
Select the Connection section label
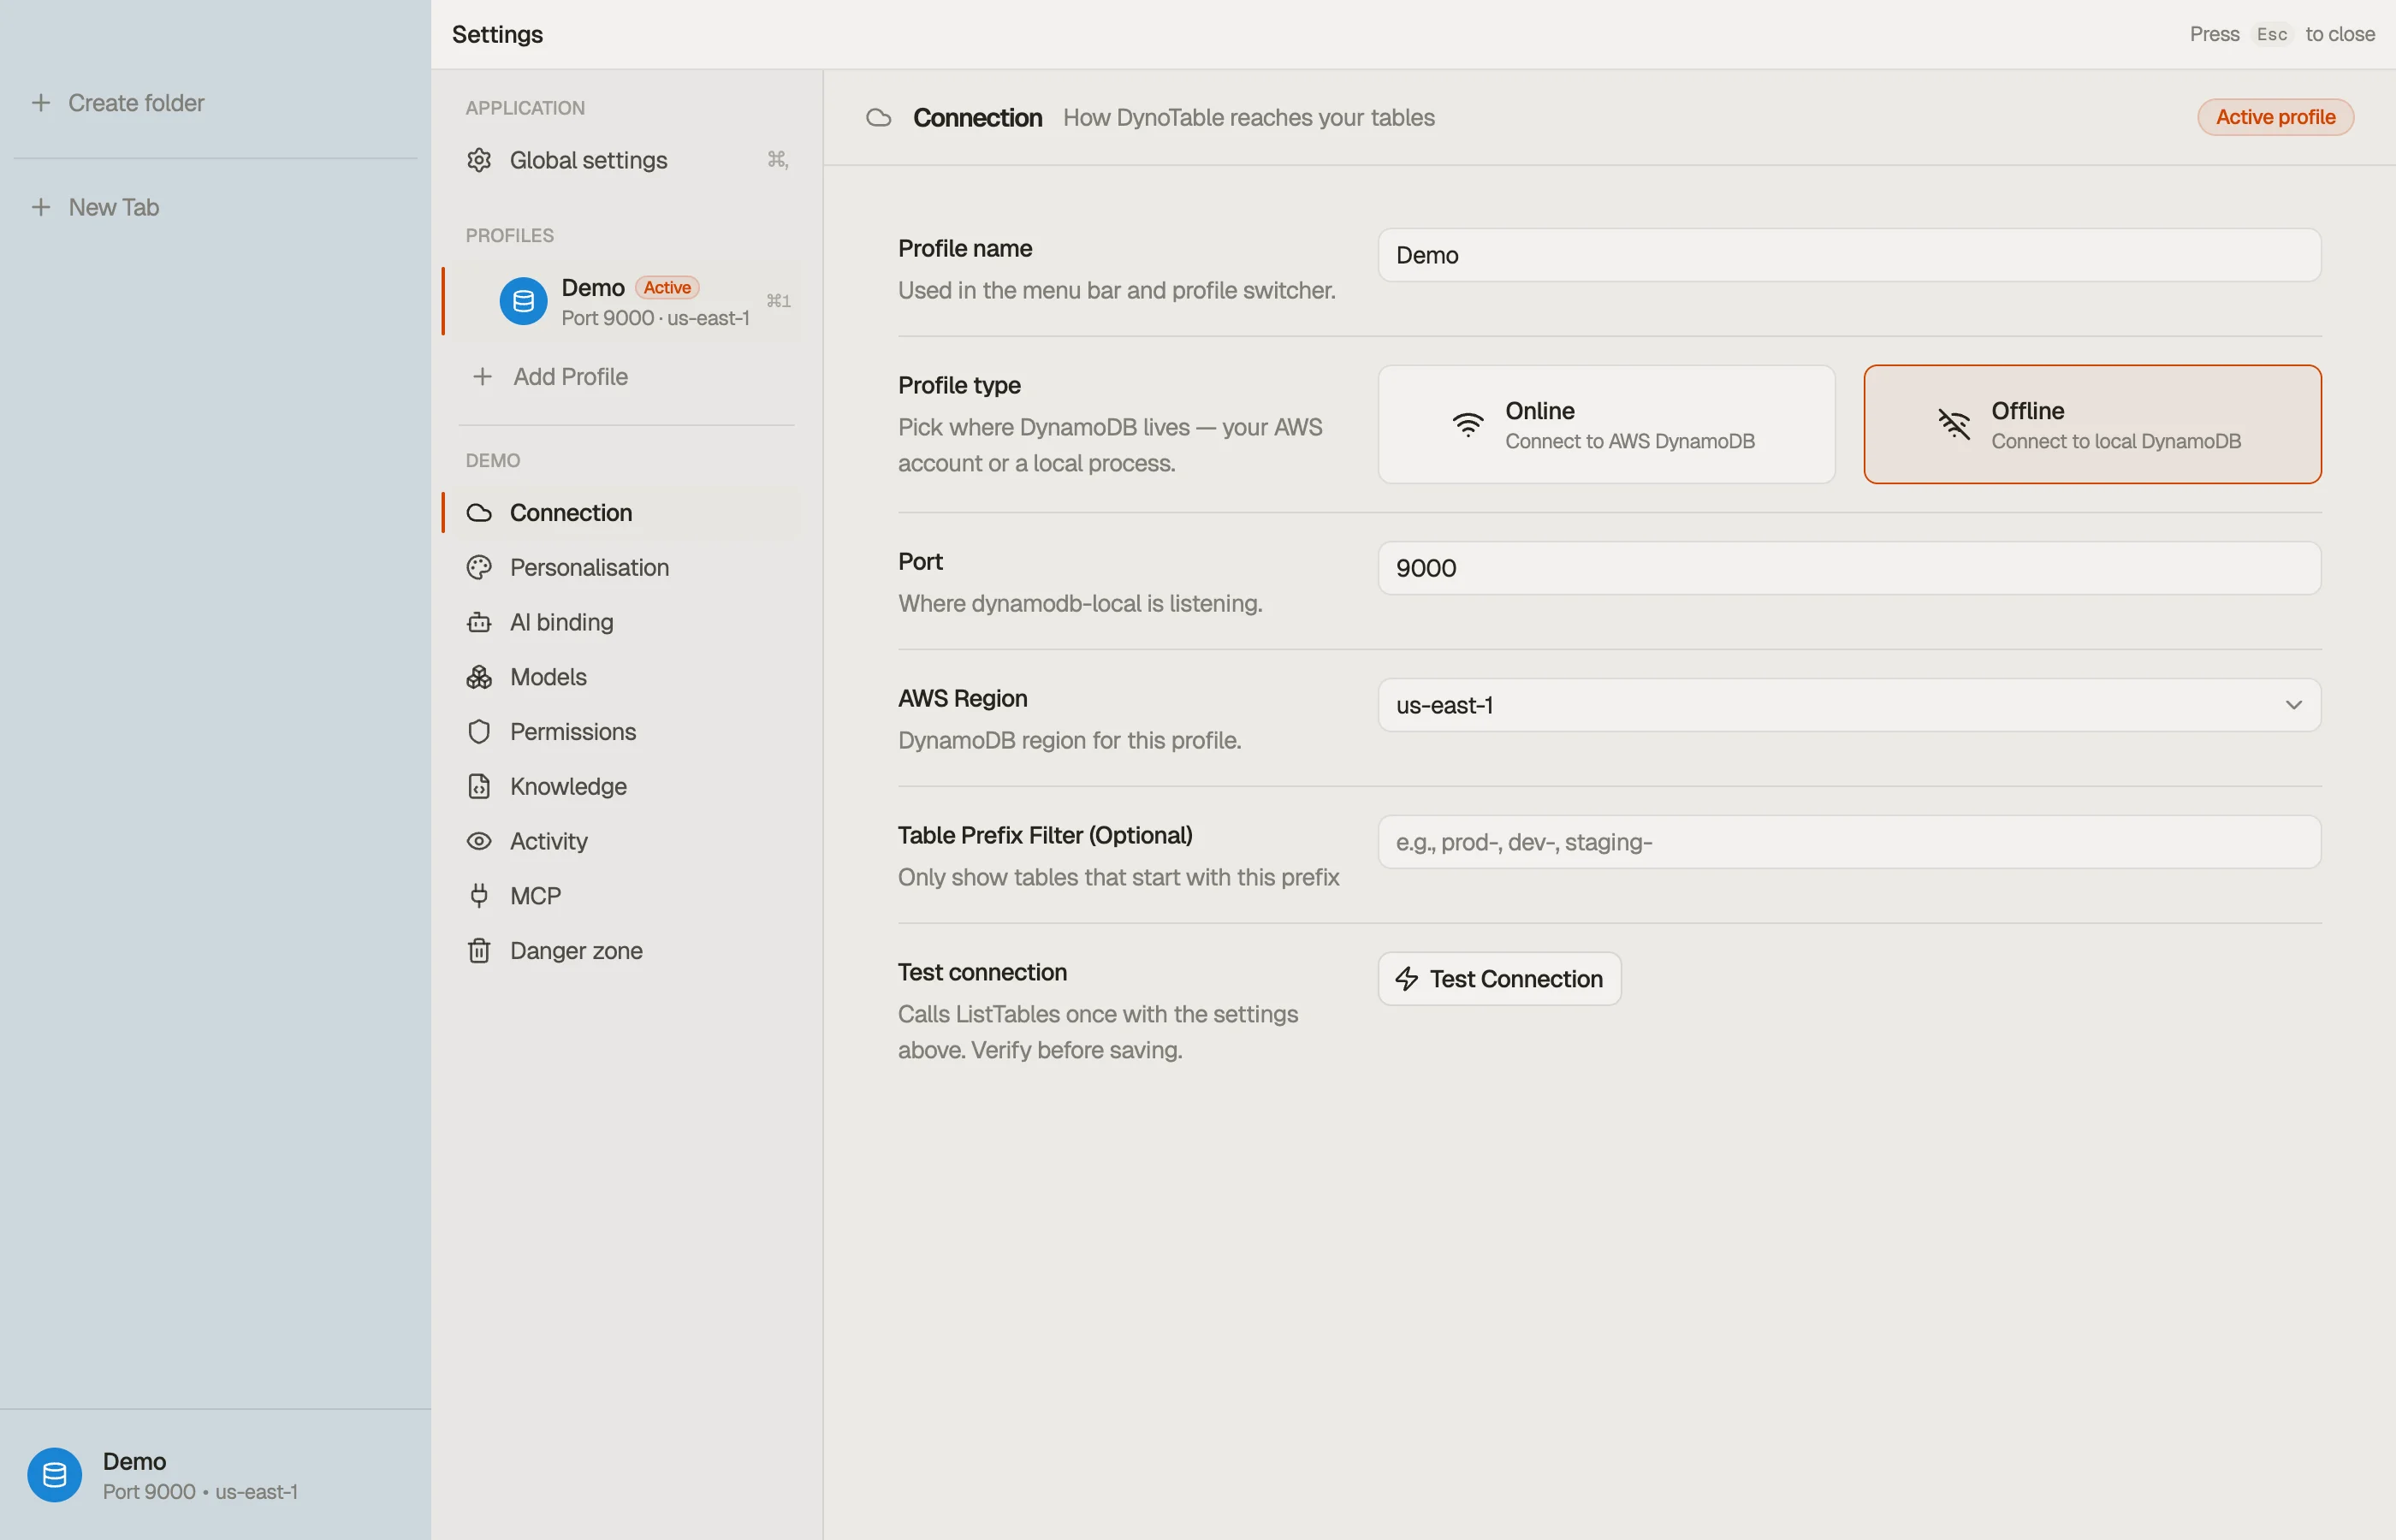click(x=571, y=513)
